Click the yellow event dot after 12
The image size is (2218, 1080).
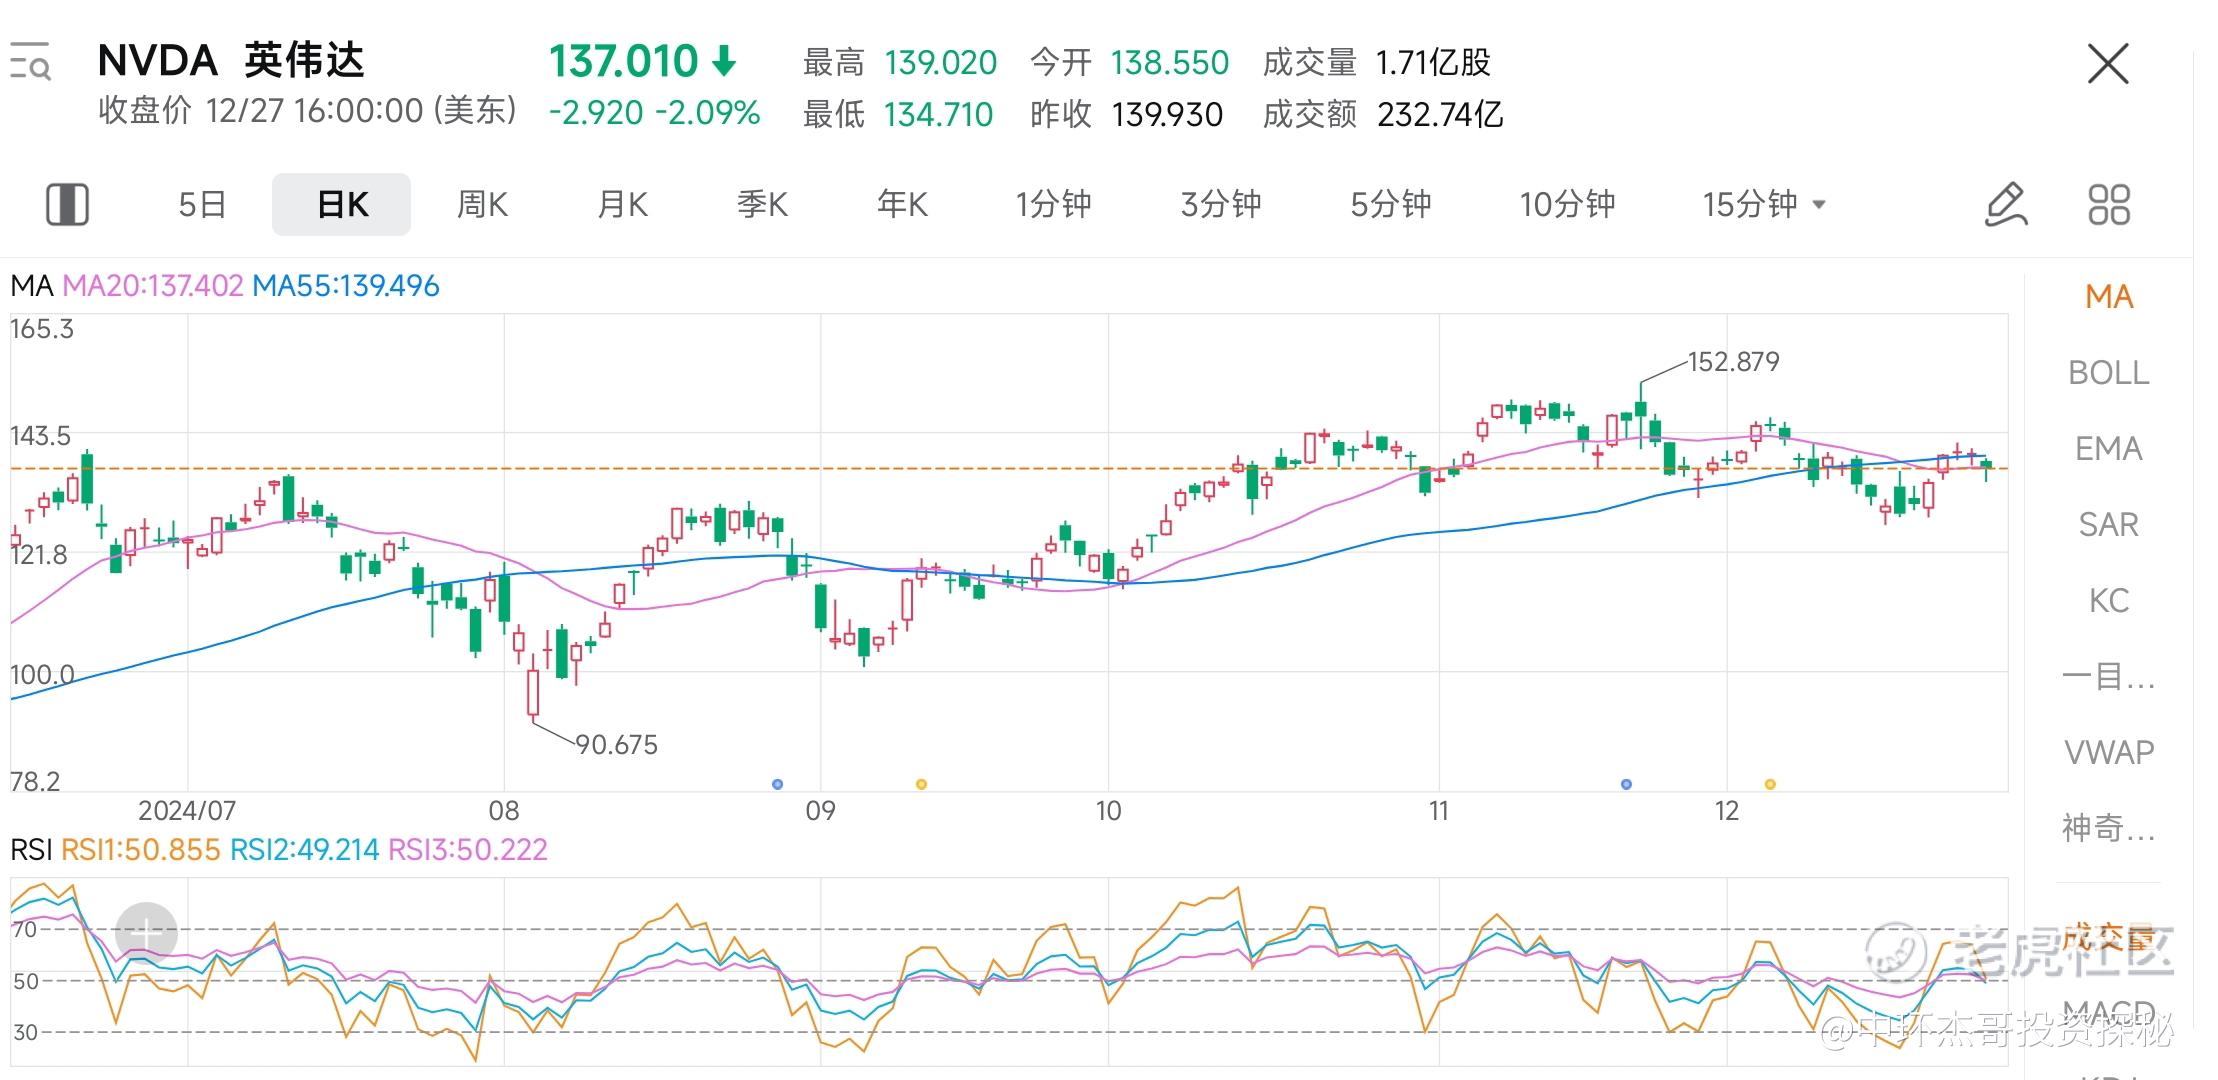coord(1771,784)
